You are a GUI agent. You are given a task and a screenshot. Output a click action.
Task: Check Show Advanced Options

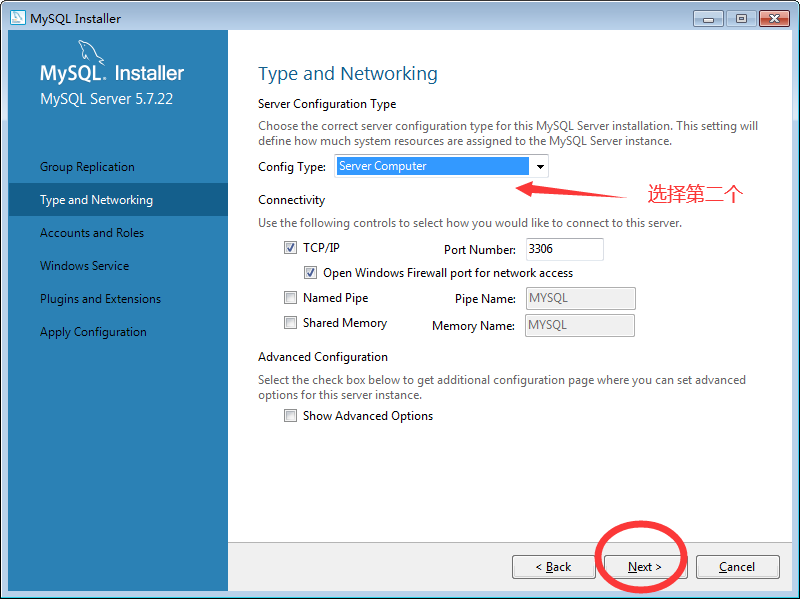290,416
